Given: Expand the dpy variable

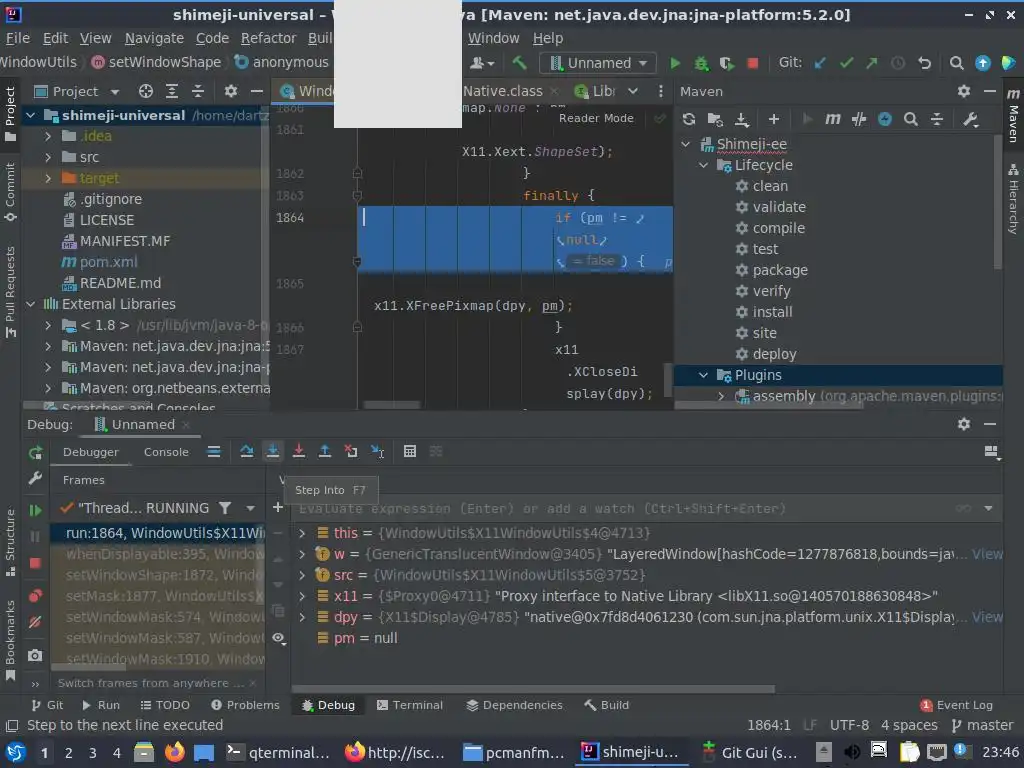Looking at the screenshot, I should pyautogui.click(x=302, y=616).
